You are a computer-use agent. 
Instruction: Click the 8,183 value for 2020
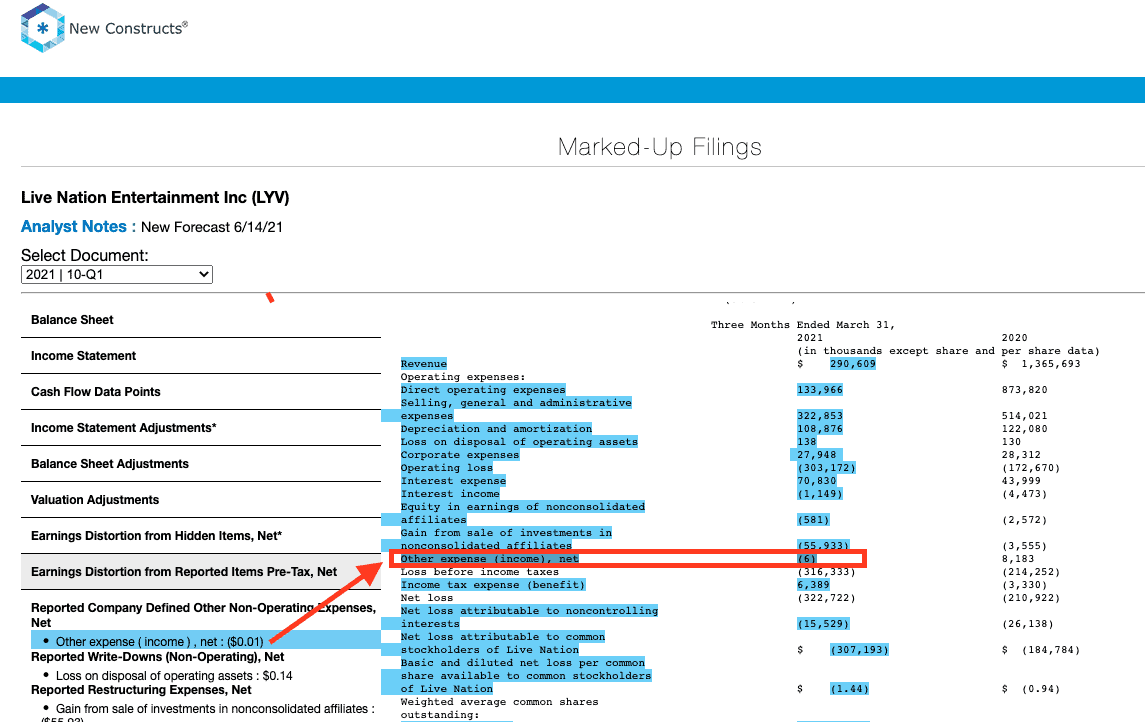[x=1018, y=559]
